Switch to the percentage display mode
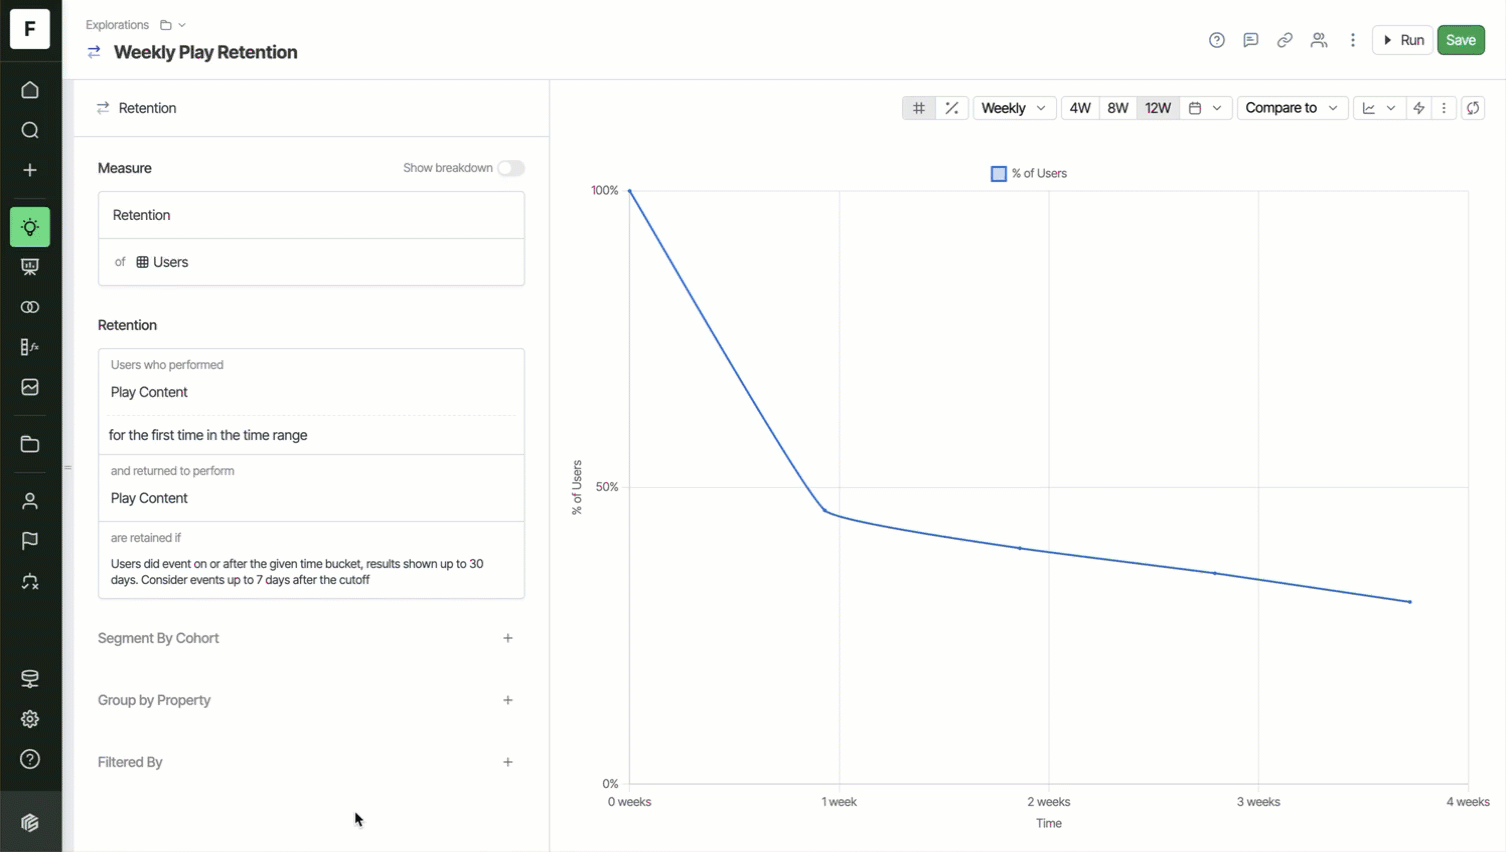1506x852 pixels. pyautogui.click(x=952, y=108)
